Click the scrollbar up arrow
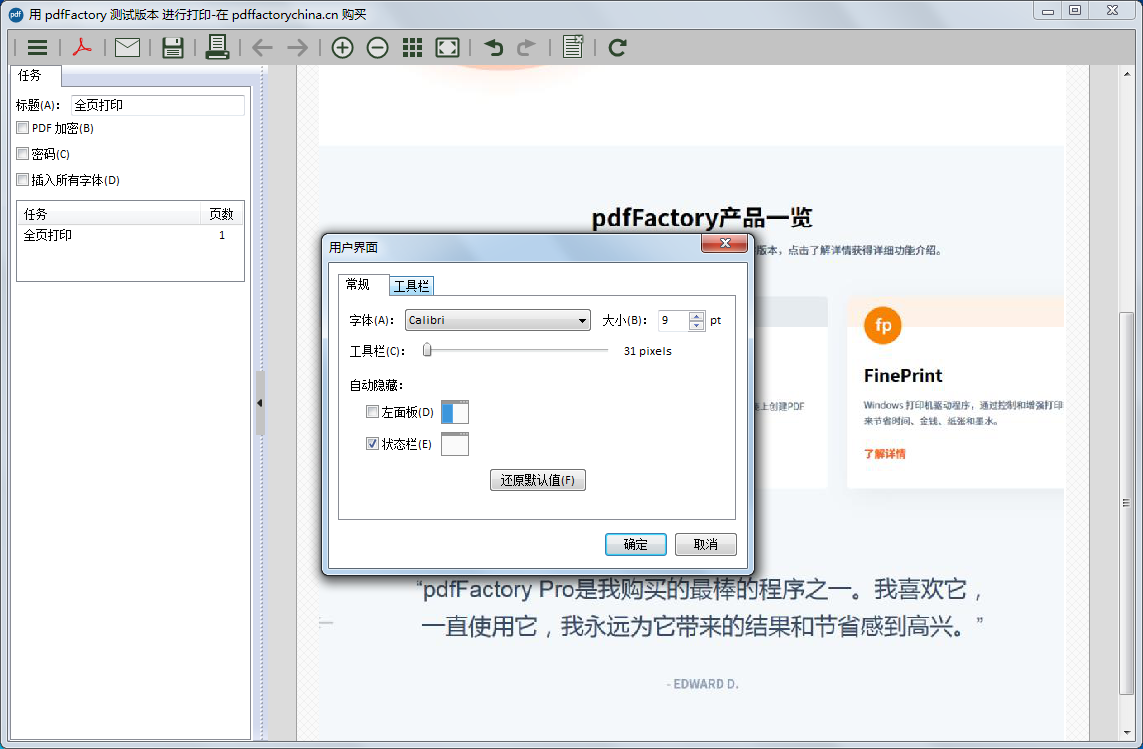Screen dimensions: 1143x749 (1126, 74)
